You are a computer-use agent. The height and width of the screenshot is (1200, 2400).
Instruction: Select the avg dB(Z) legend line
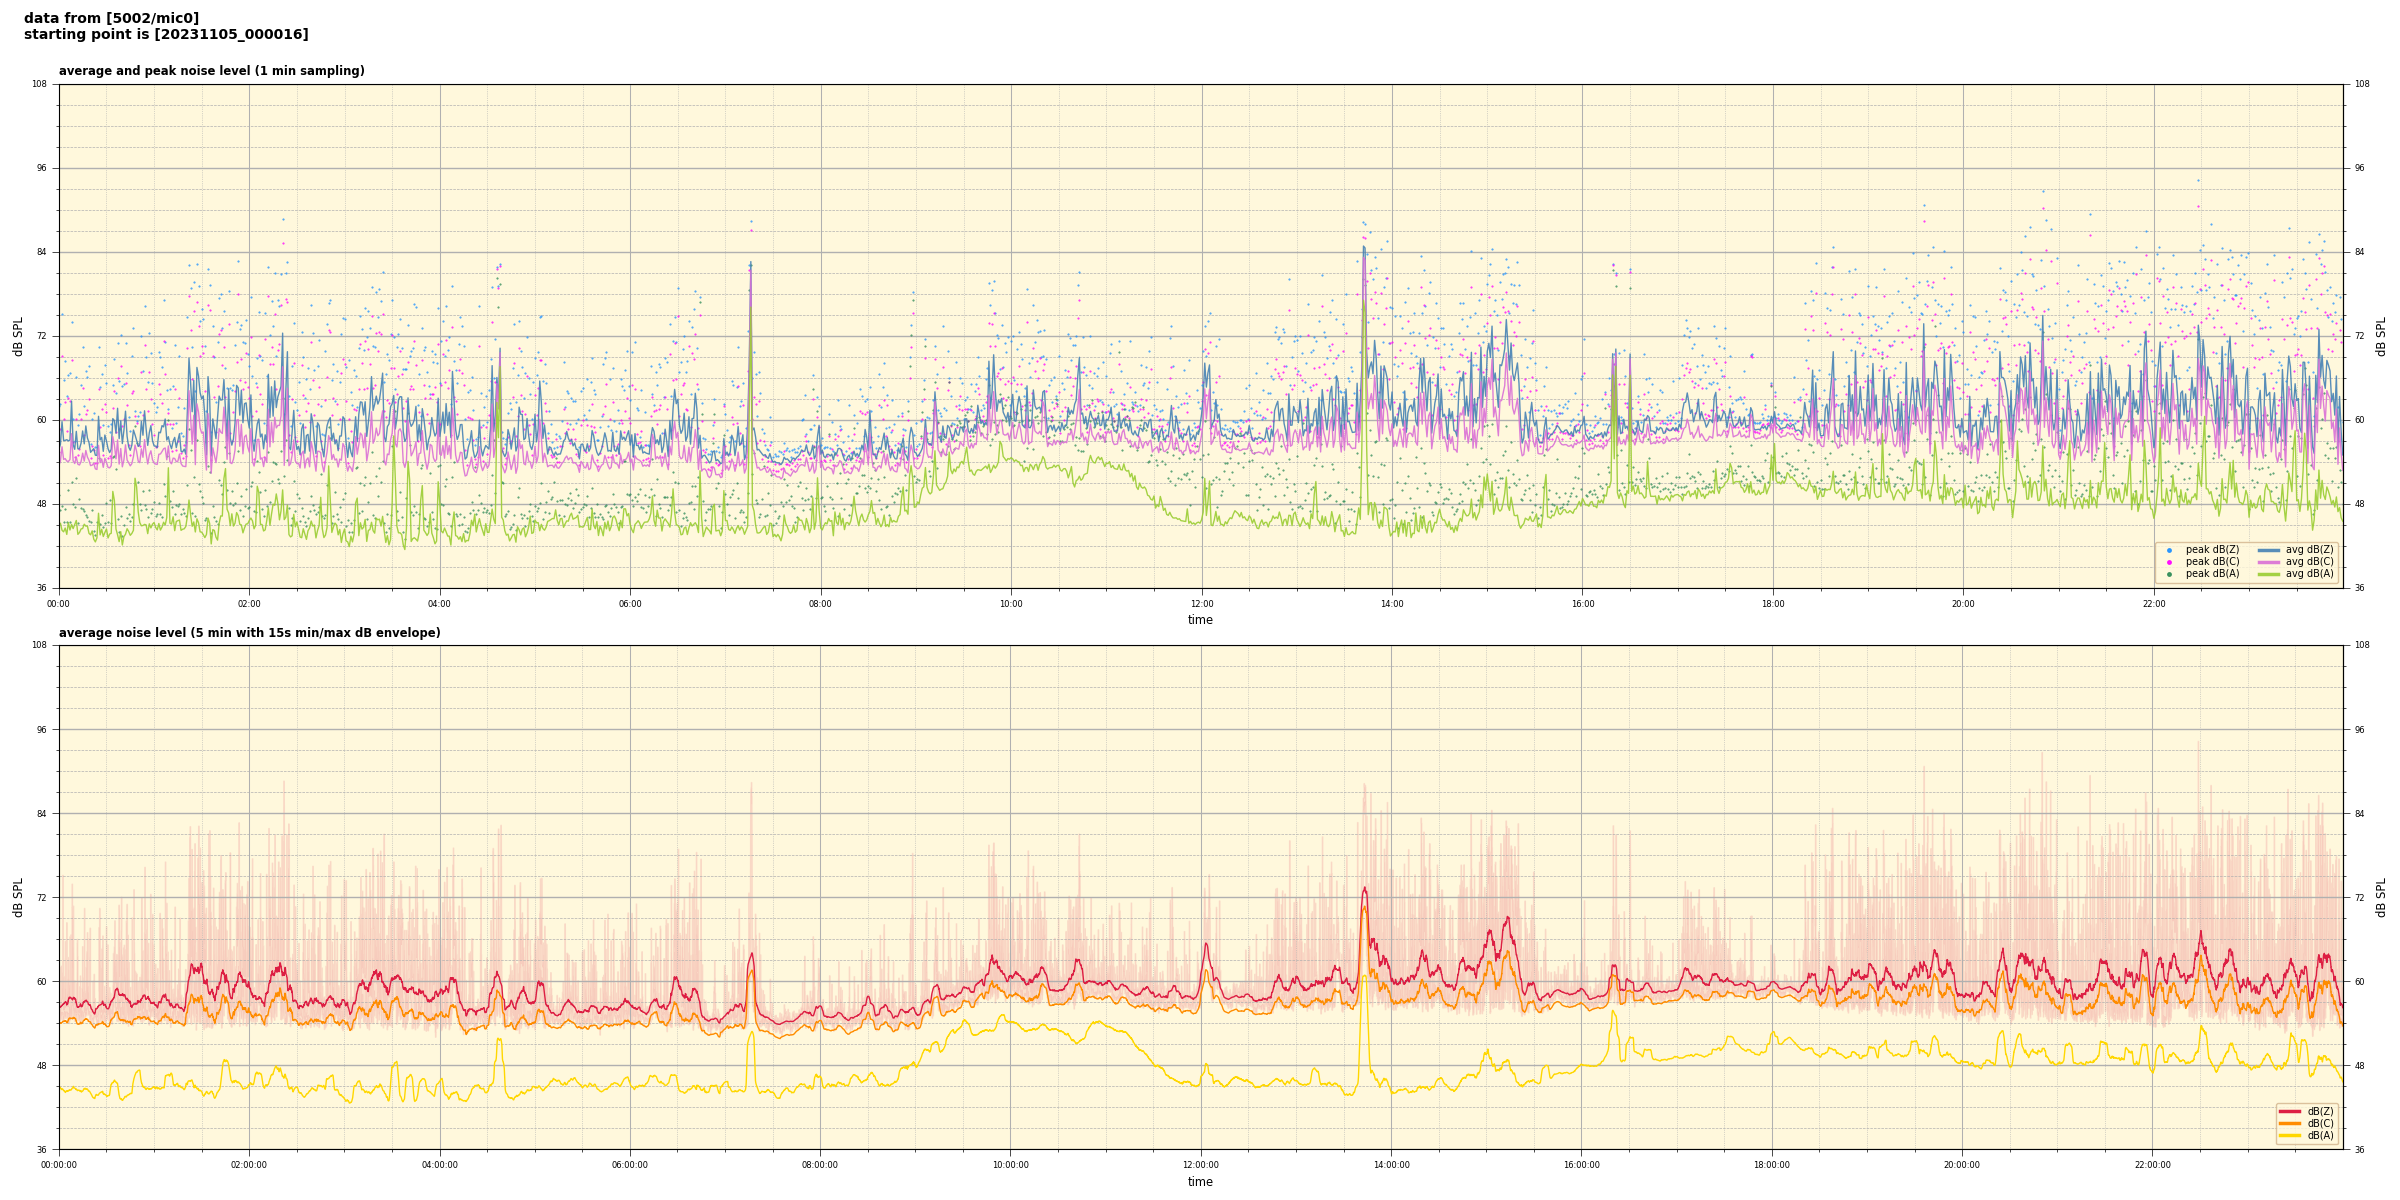[2268, 550]
